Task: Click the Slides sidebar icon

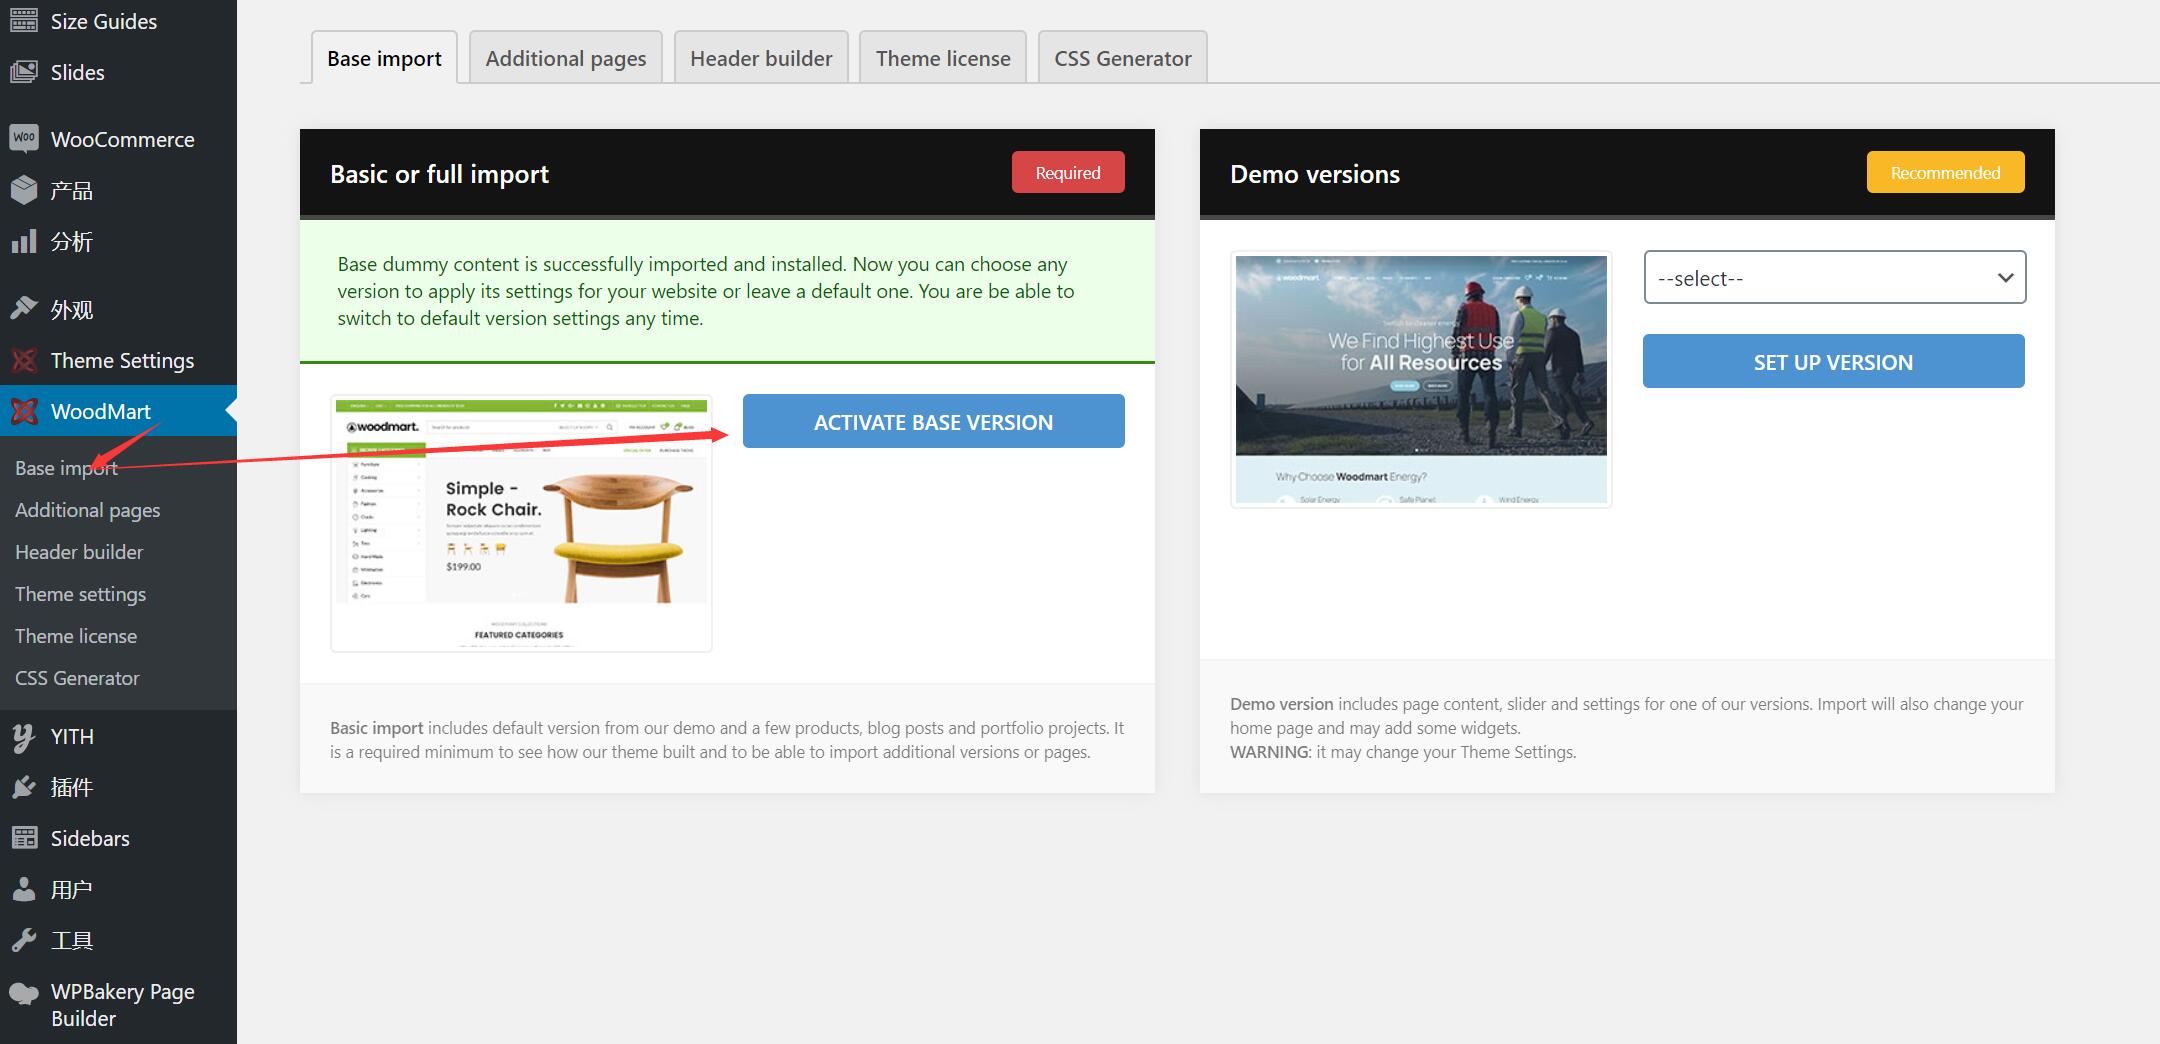Action: (x=24, y=72)
